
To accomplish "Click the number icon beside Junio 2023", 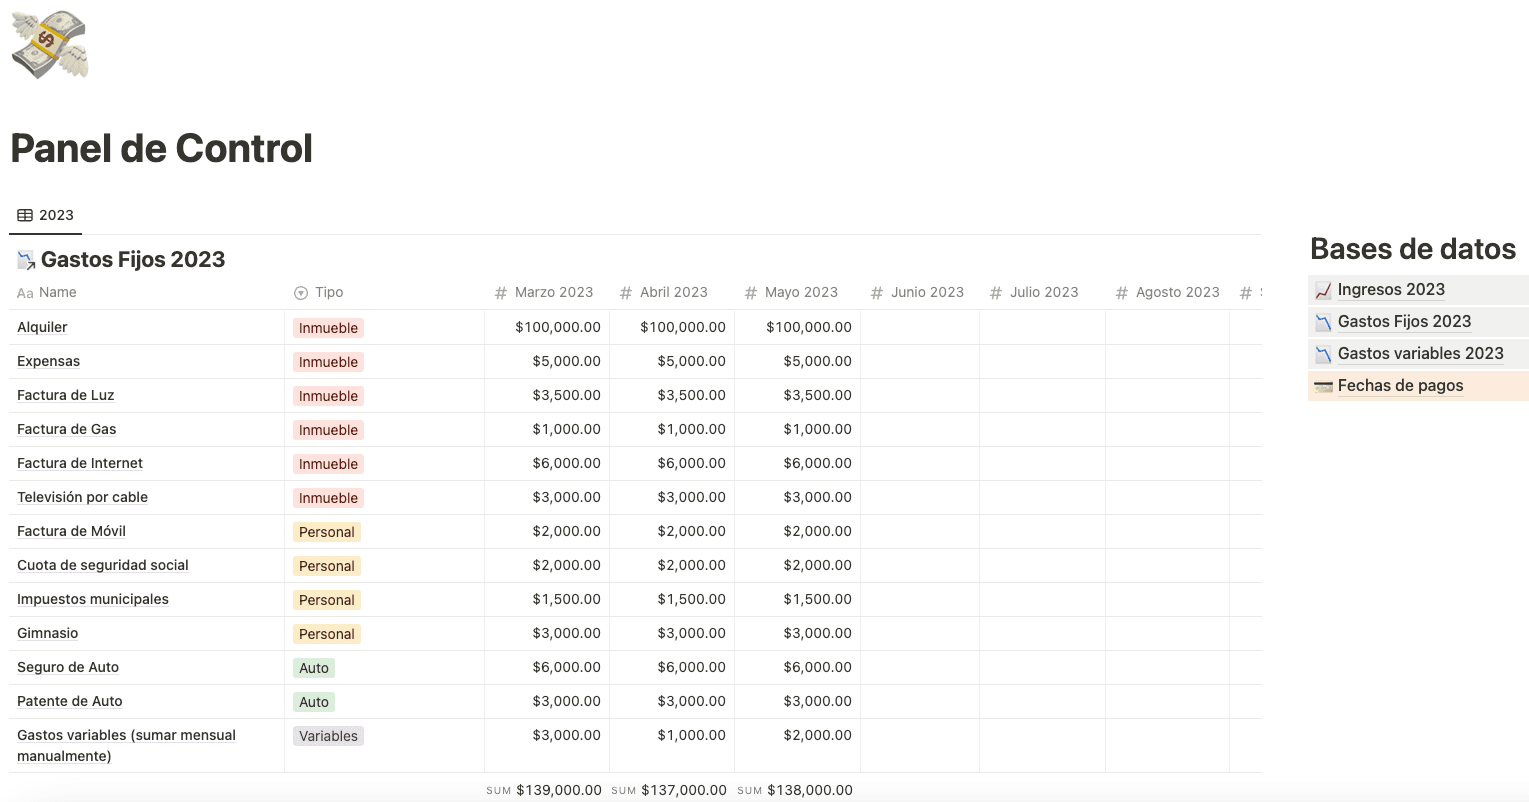I will point(877,293).
